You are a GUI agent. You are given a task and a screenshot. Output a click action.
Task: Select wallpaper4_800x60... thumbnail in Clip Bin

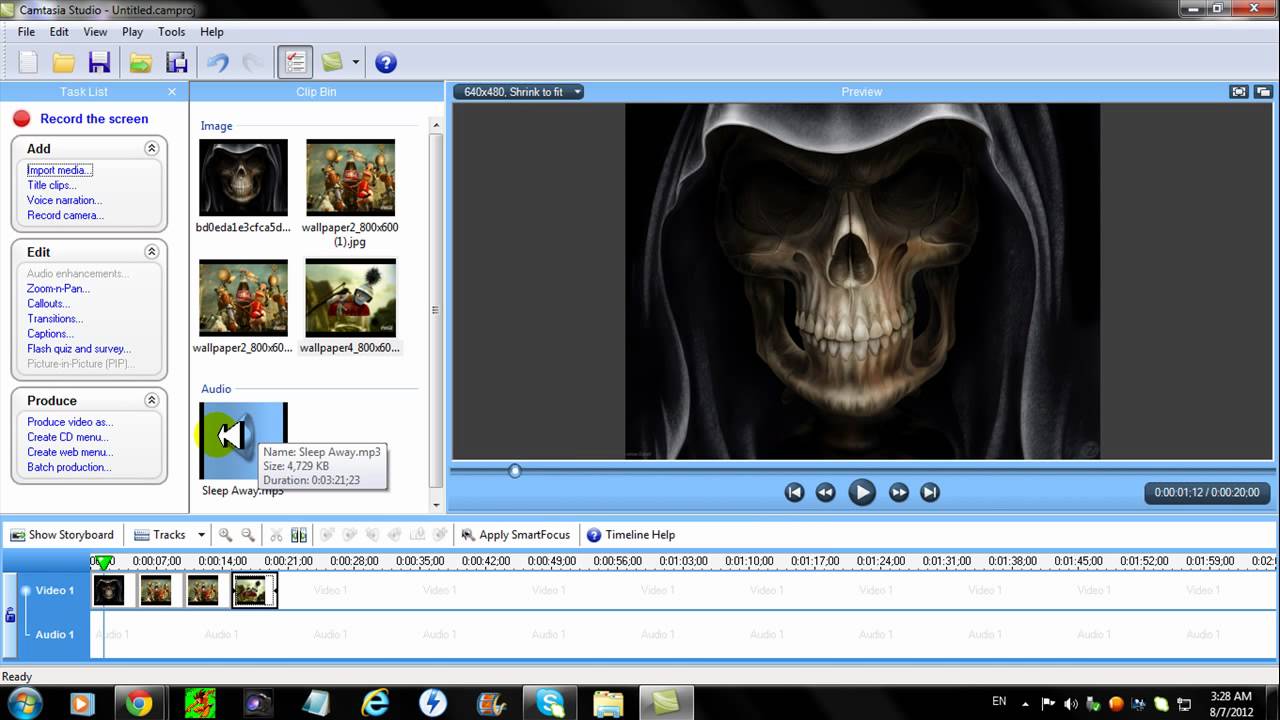350,298
